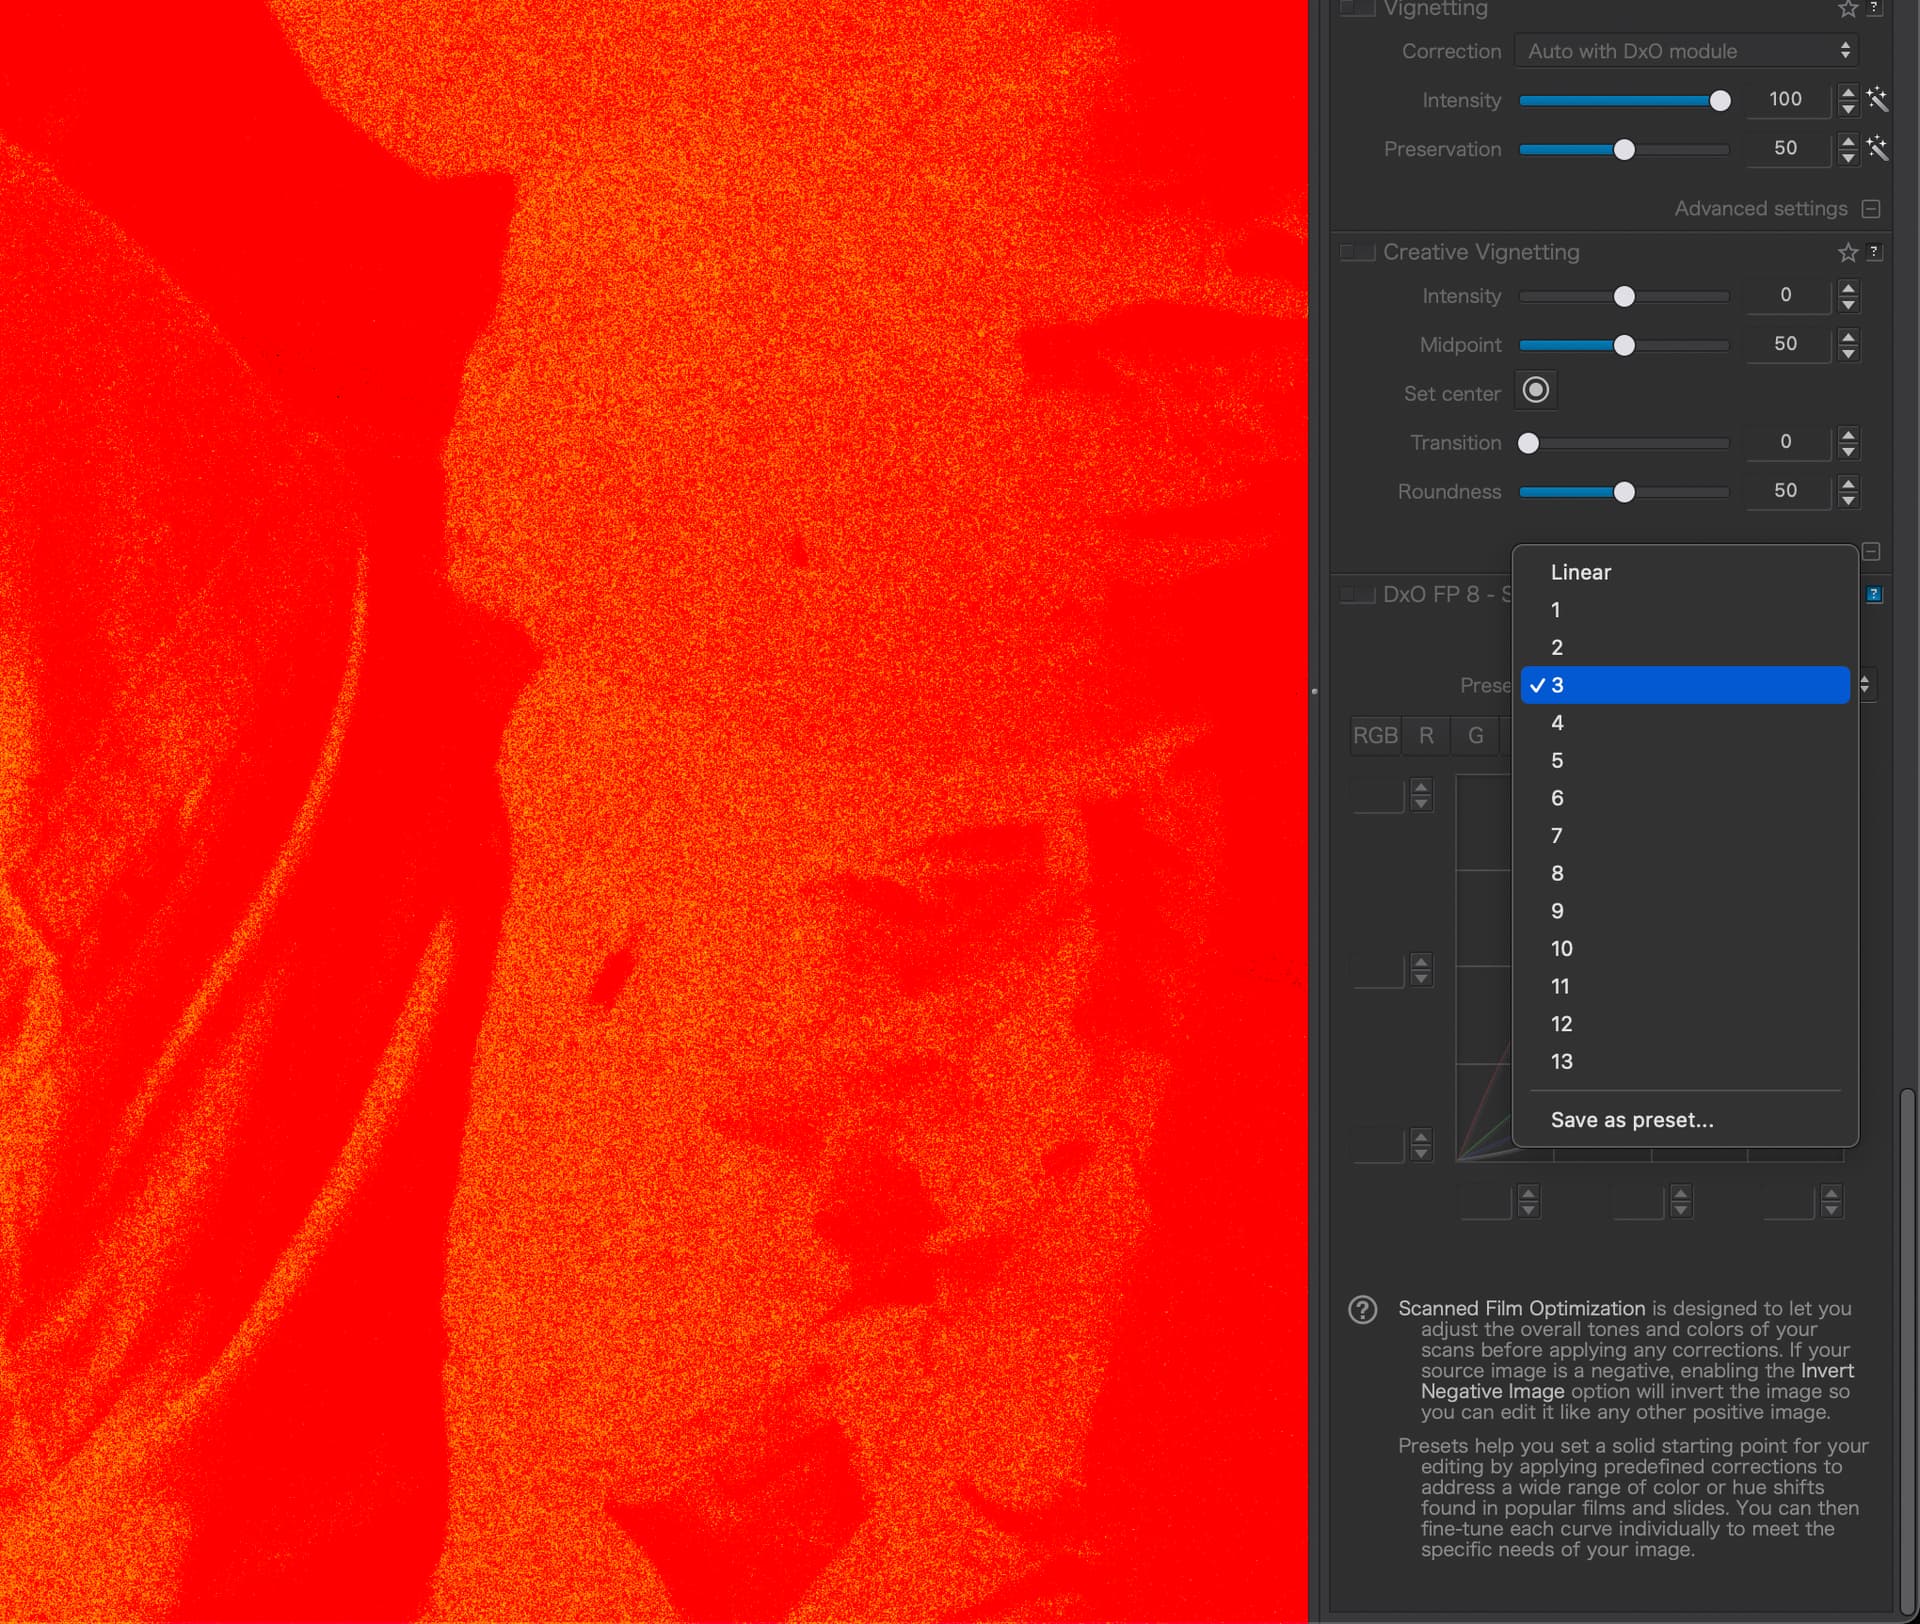Click Preservation magic wand auto icon
Viewport: 1920px width, 1624px height.
coord(1876,148)
